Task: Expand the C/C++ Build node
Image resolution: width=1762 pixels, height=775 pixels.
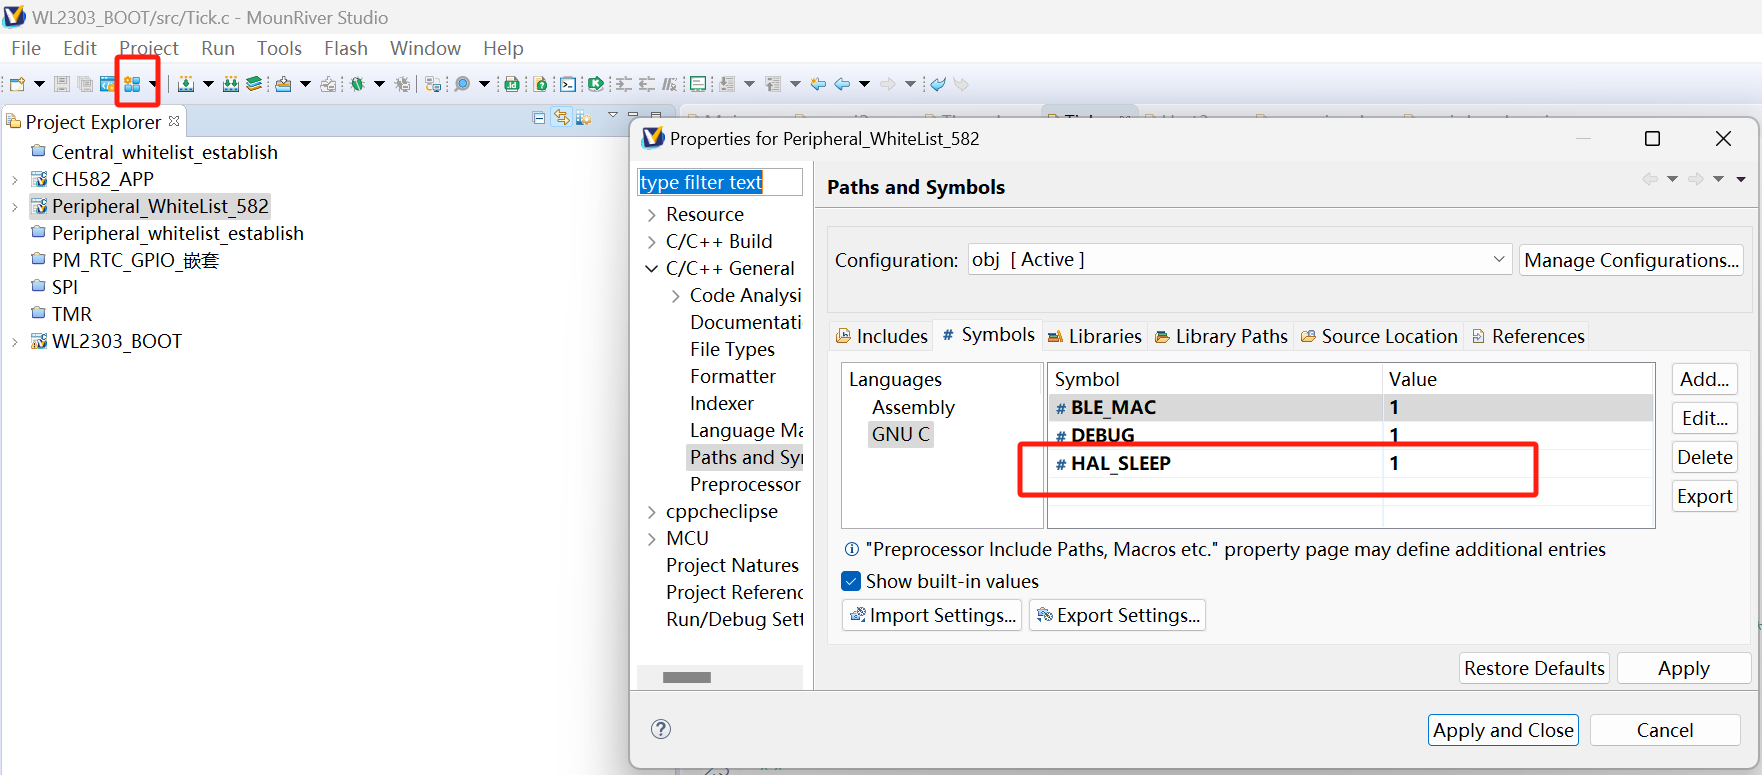Action: click(x=652, y=242)
